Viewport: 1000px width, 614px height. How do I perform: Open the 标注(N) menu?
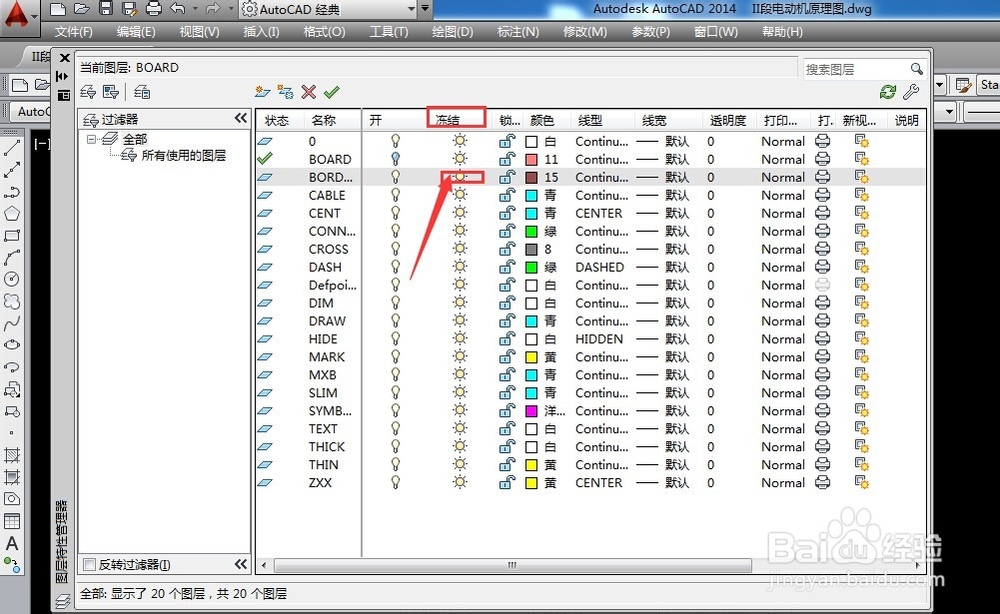[x=518, y=32]
